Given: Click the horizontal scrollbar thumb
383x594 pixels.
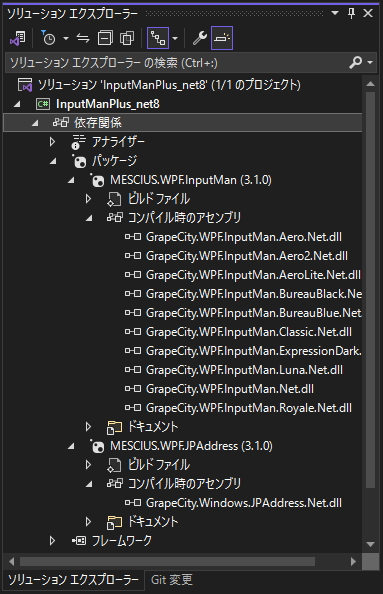Looking at the screenshot, I should point(167,561).
